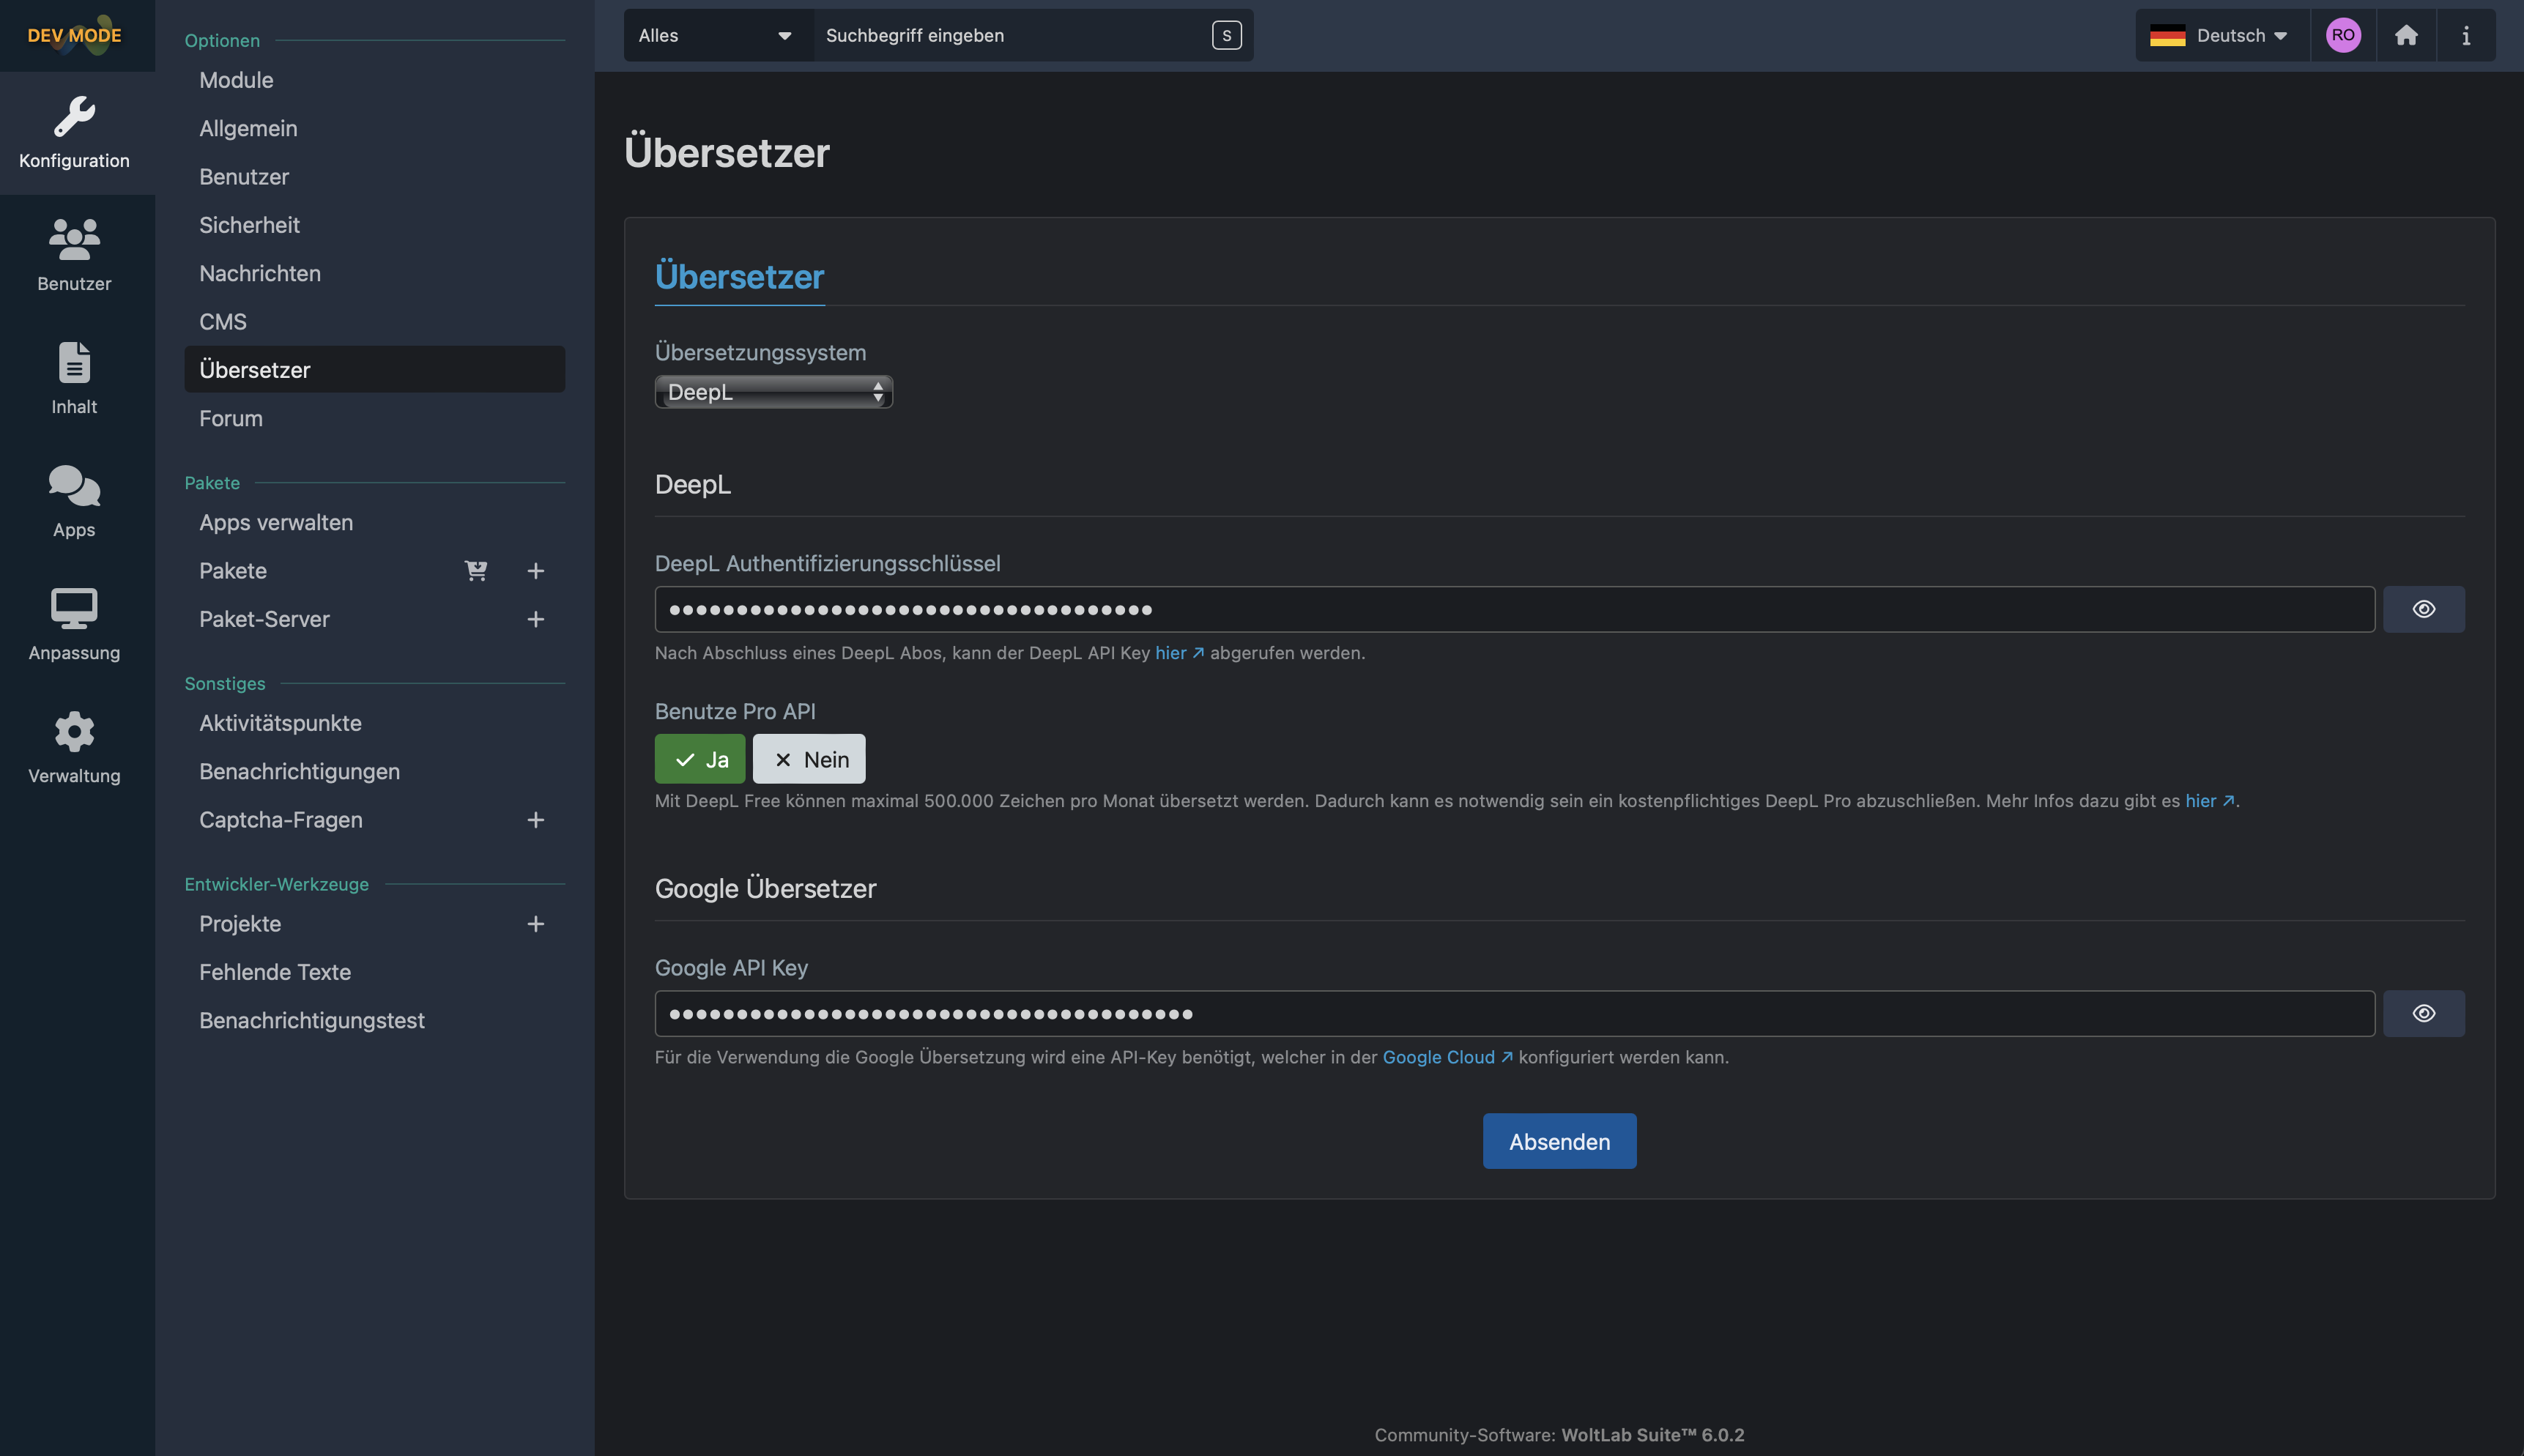This screenshot has height=1456, width=2524.
Task: Open the Sicherheit options menu item
Action: 249,225
